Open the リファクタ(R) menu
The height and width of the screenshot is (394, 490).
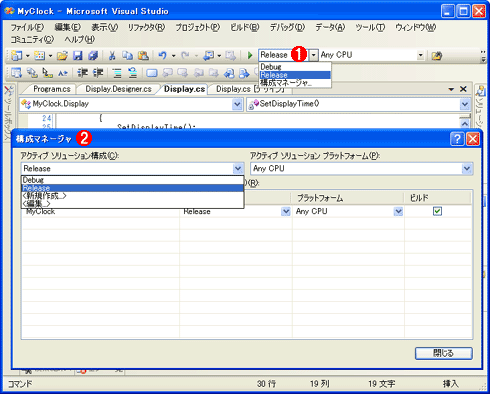point(146,27)
